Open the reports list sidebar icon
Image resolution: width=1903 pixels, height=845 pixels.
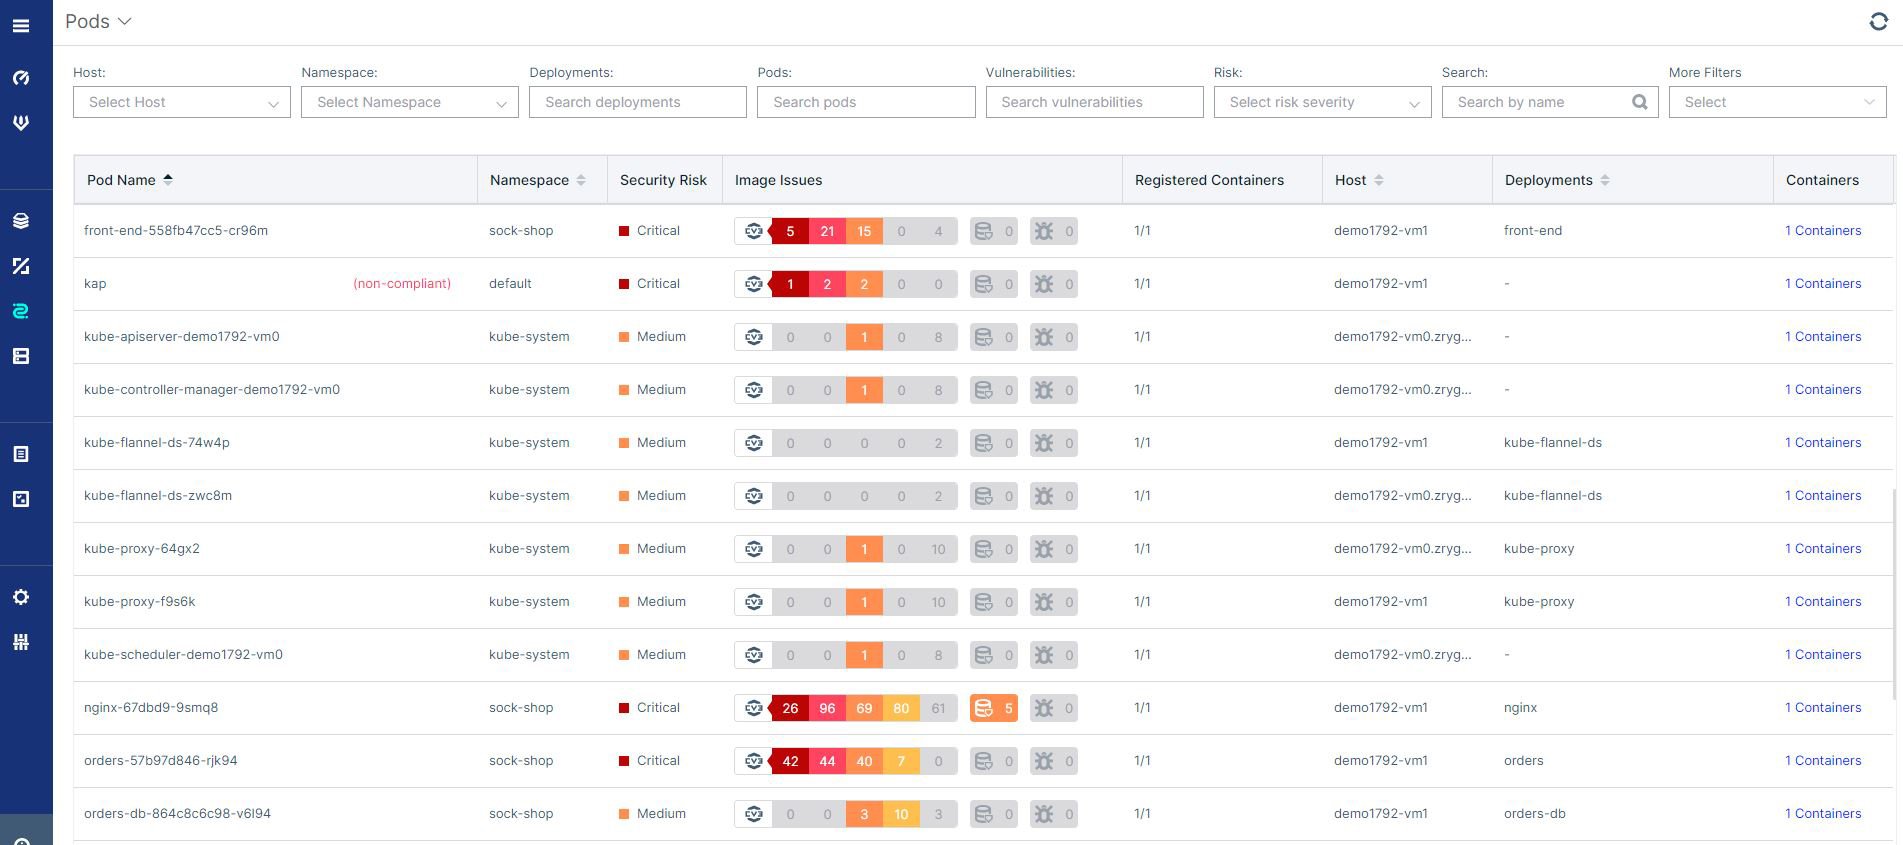coord(20,454)
